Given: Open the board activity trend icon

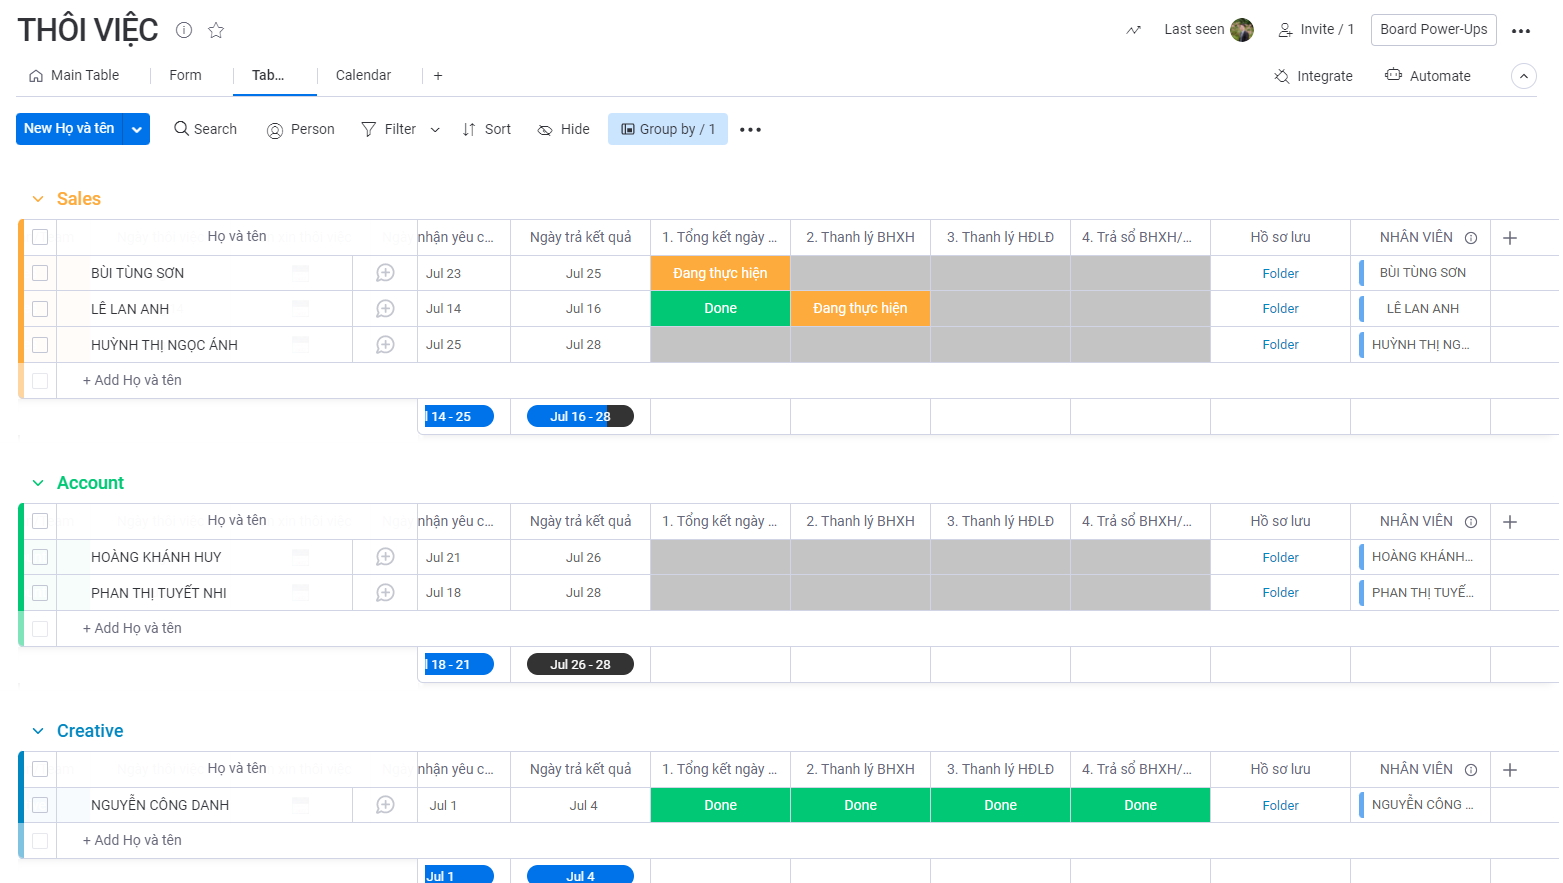Looking at the screenshot, I should [1133, 30].
